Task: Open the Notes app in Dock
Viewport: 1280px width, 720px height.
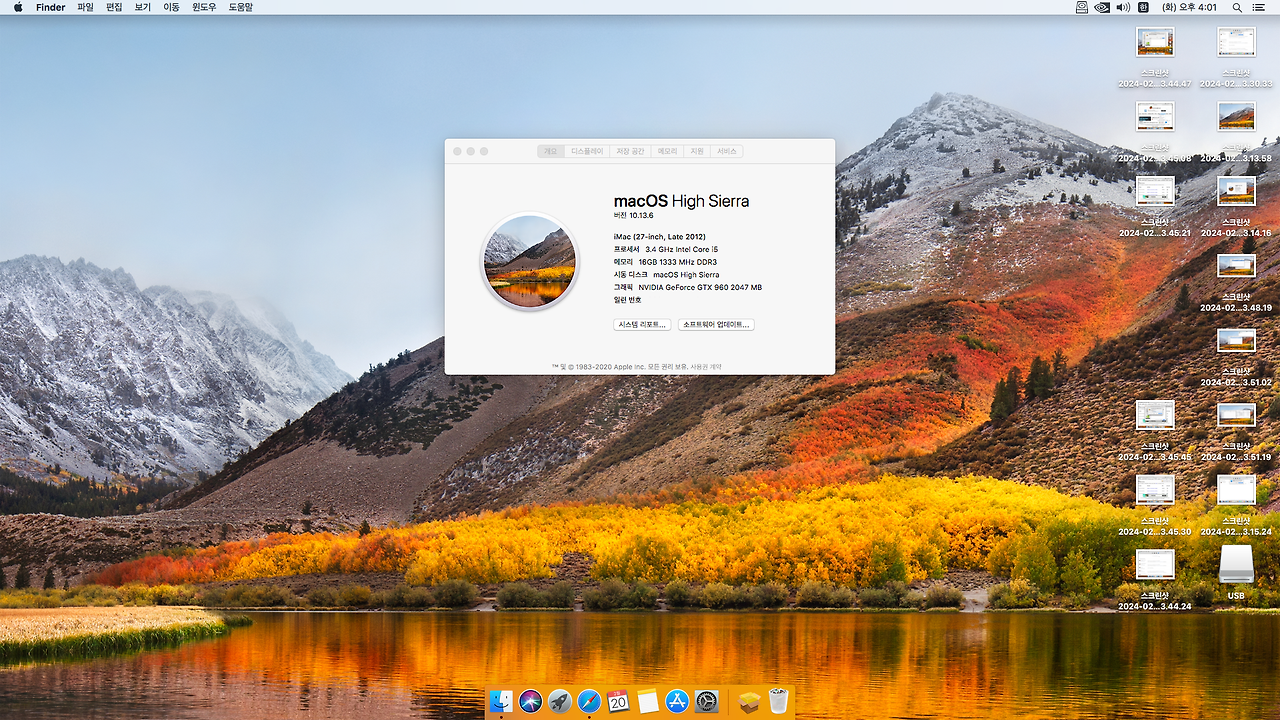Action: 648,701
